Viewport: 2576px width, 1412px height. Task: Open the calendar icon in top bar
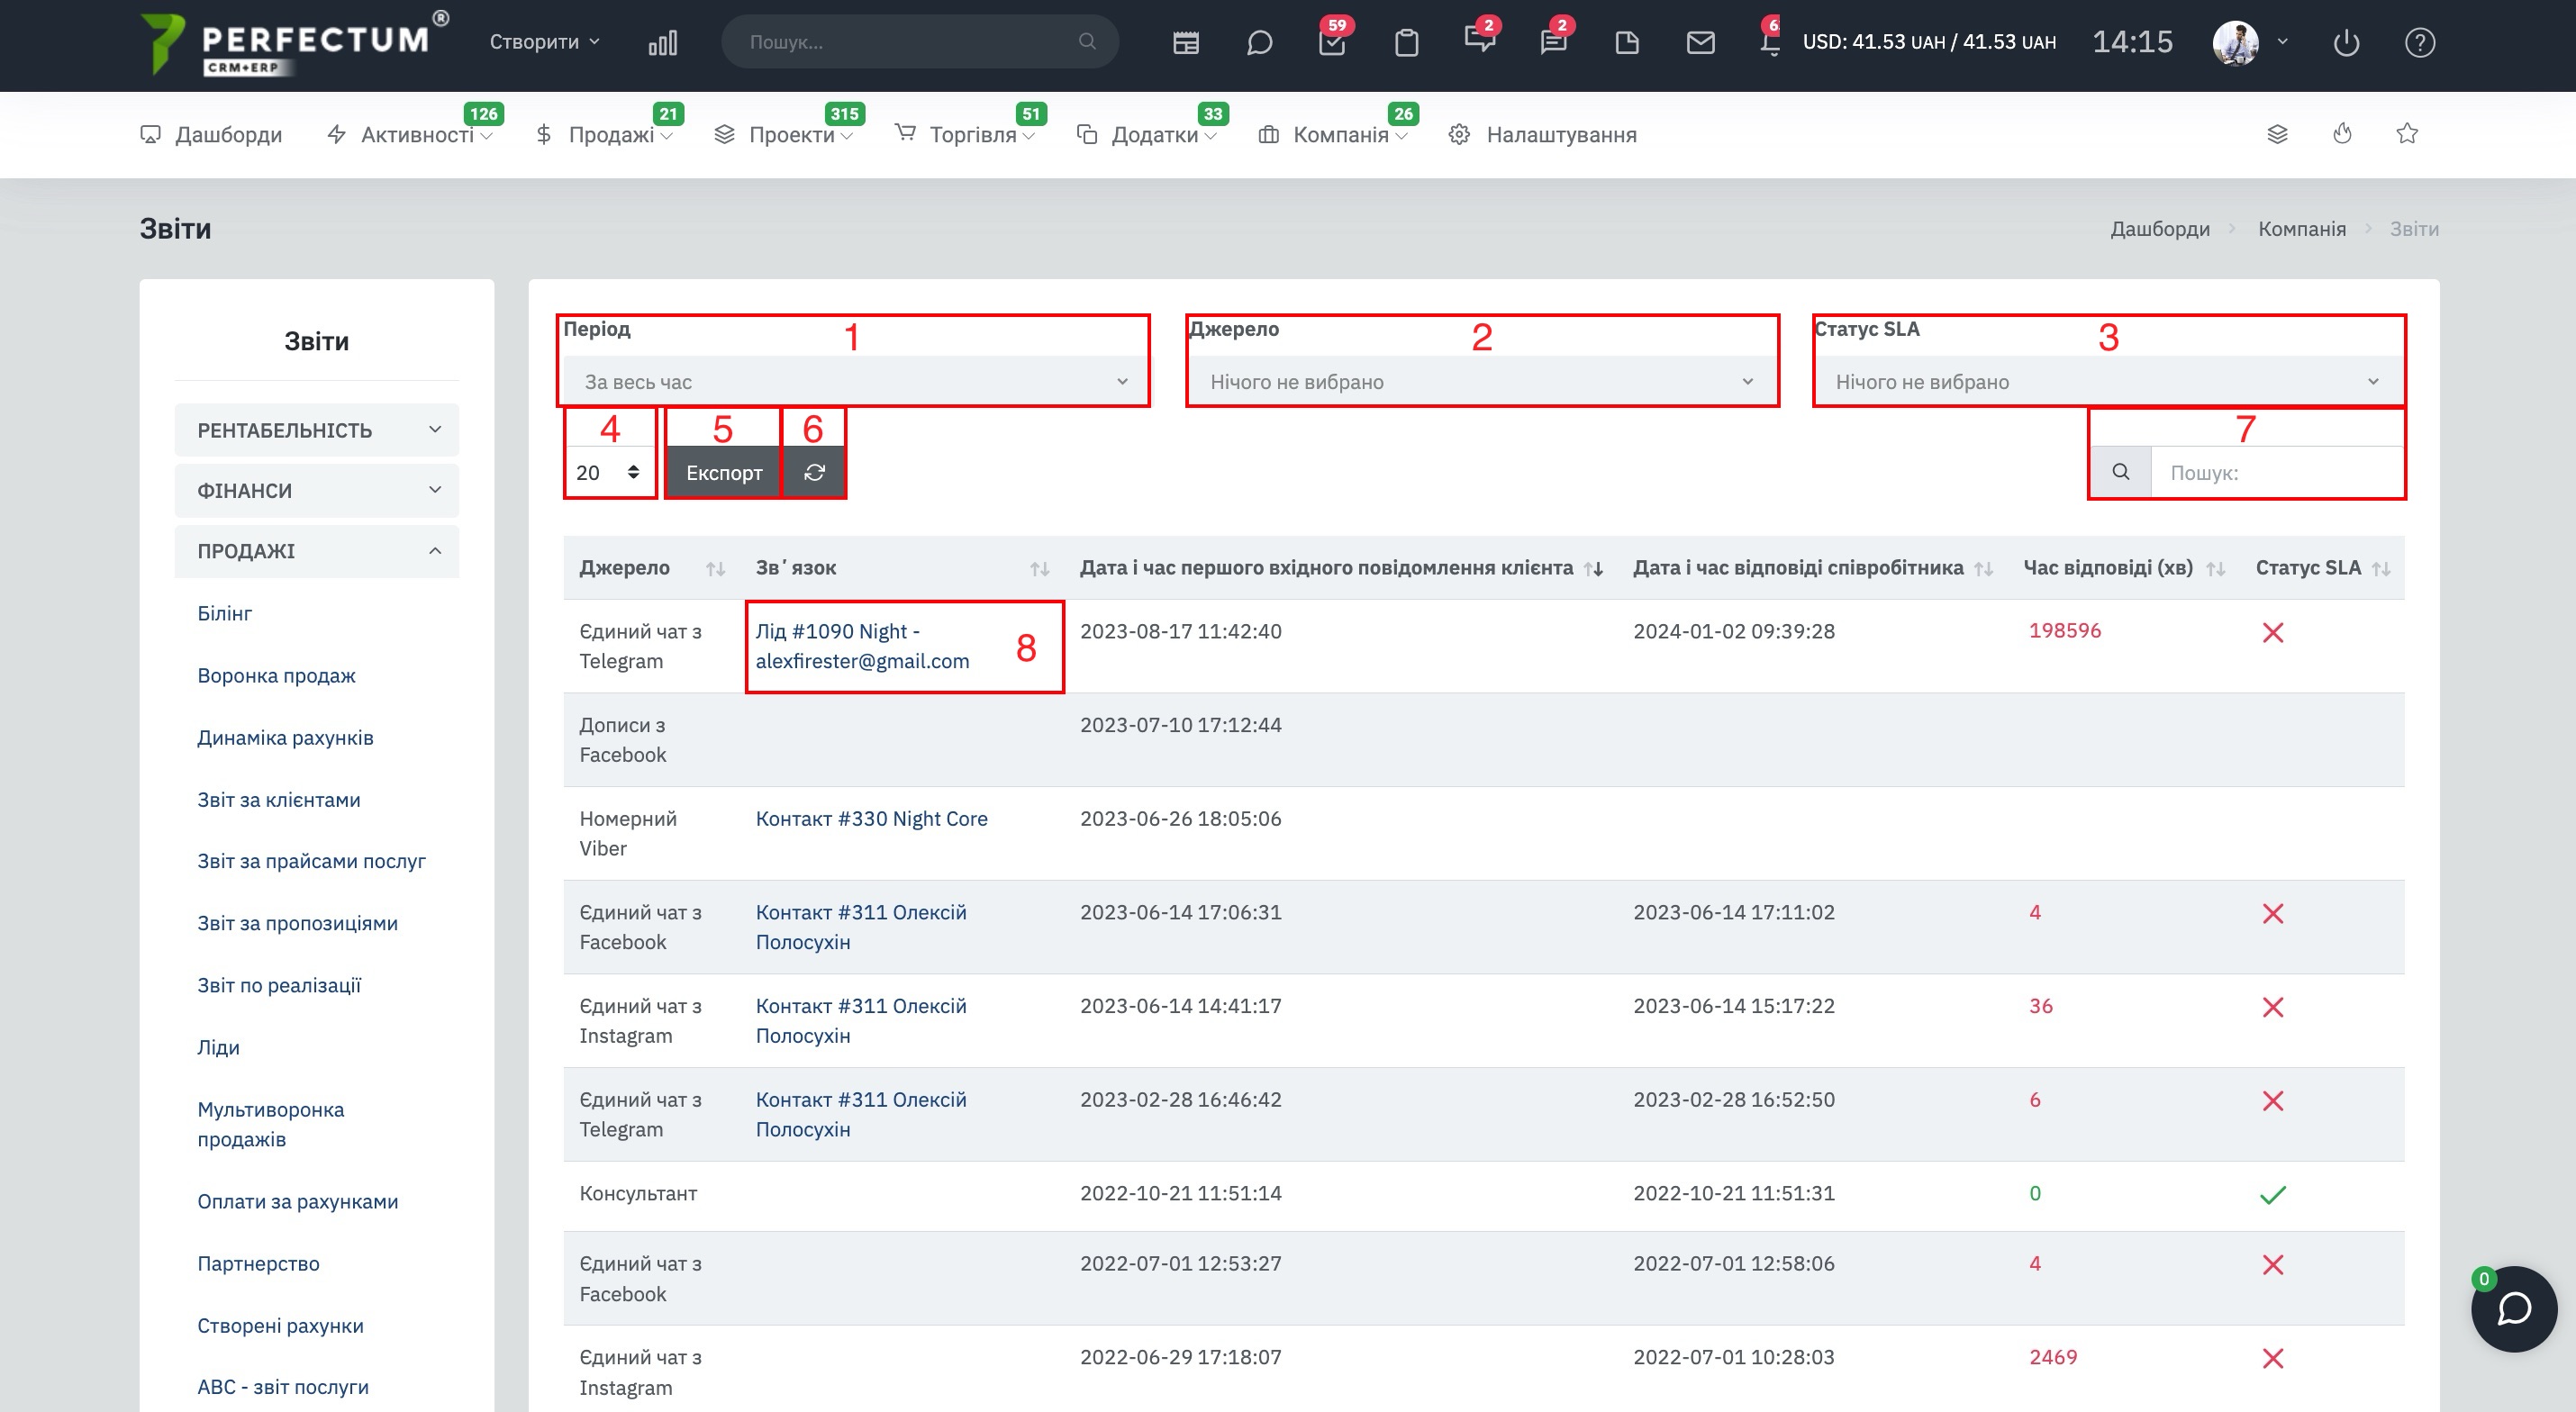pos(1186,42)
